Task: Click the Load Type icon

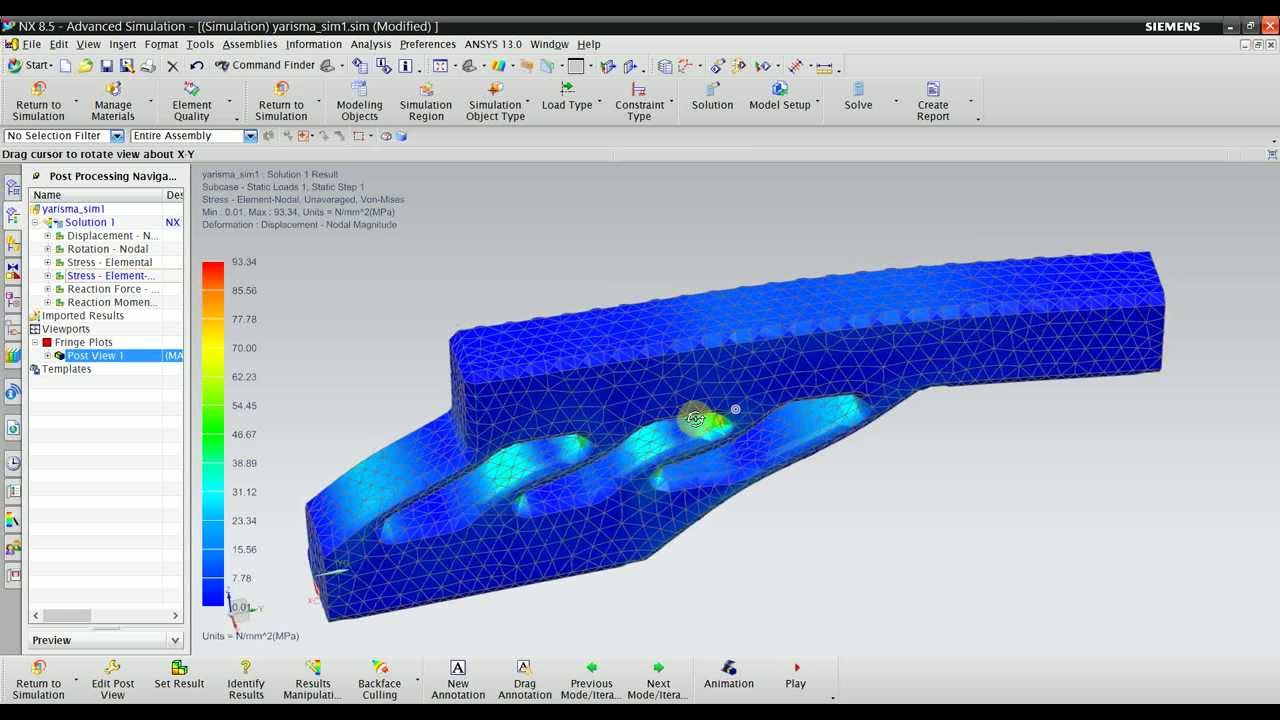Action: click(x=567, y=89)
